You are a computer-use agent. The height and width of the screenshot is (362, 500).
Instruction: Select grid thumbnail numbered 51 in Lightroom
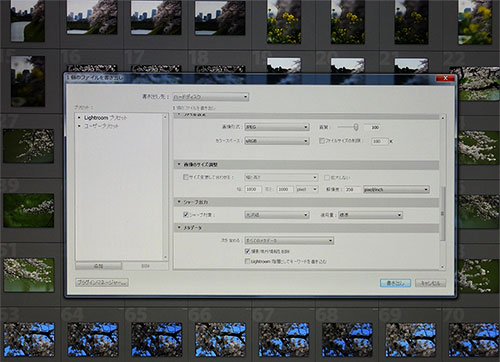pyautogui.click(x=28, y=275)
